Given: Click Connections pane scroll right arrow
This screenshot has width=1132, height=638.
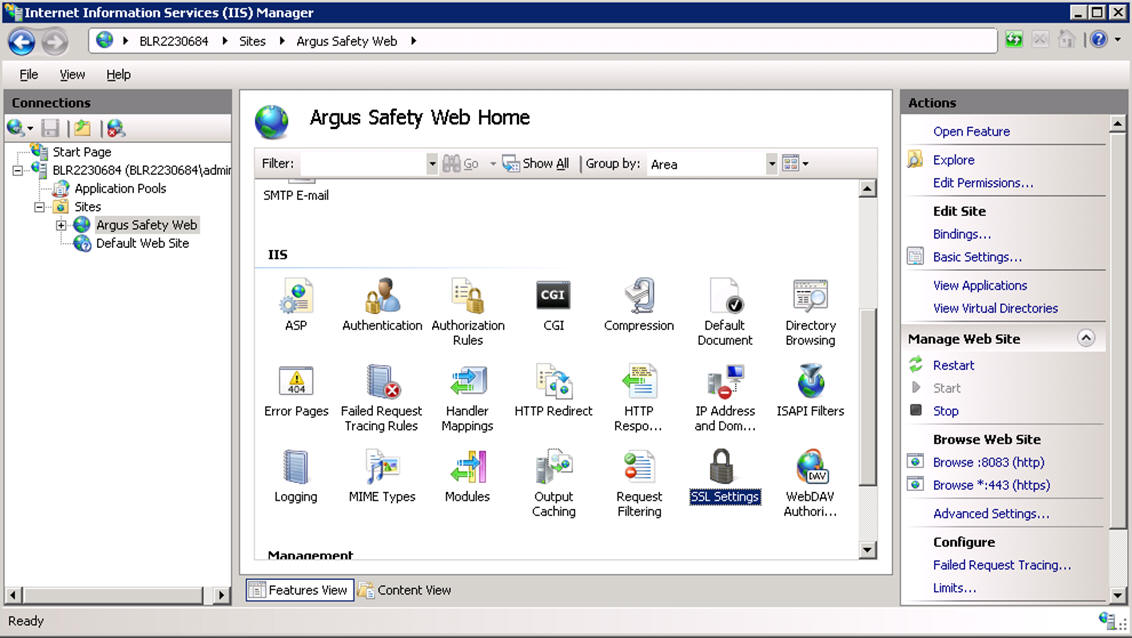Looking at the screenshot, I should pos(222,595).
